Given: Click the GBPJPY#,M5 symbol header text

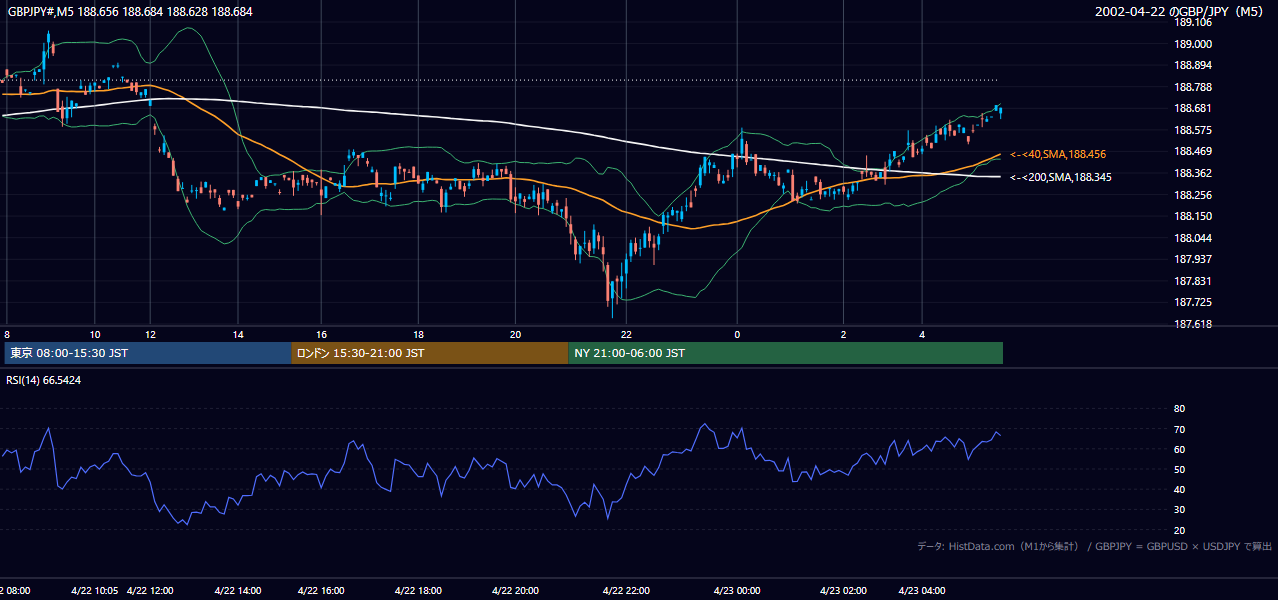Looking at the screenshot, I should [x=129, y=11].
